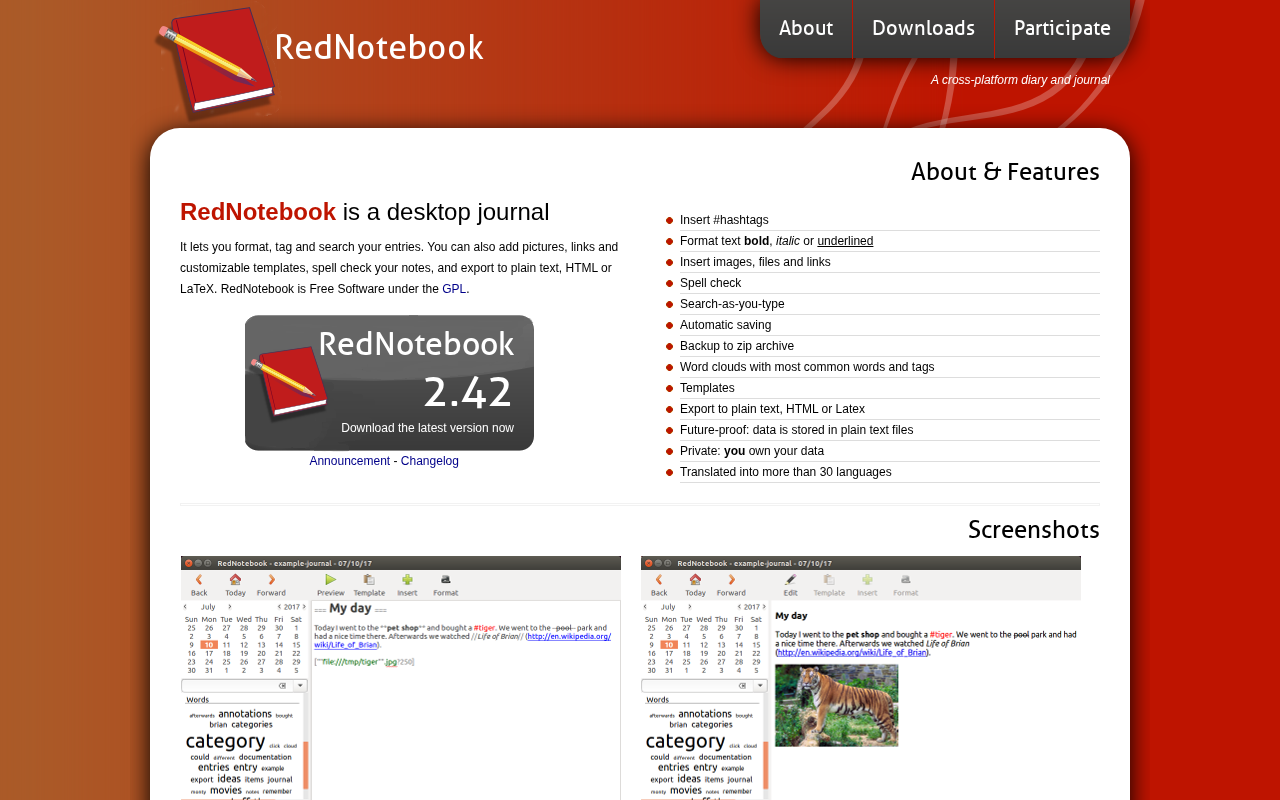Click the 'Screenshots' section heading
Image resolution: width=1280 pixels, height=800 pixels.
[x=1034, y=530]
